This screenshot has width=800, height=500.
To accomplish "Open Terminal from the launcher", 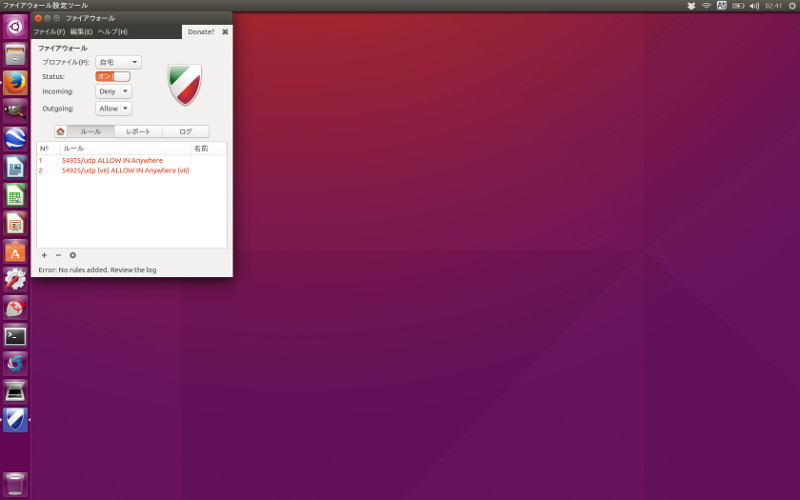I will 15,336.
